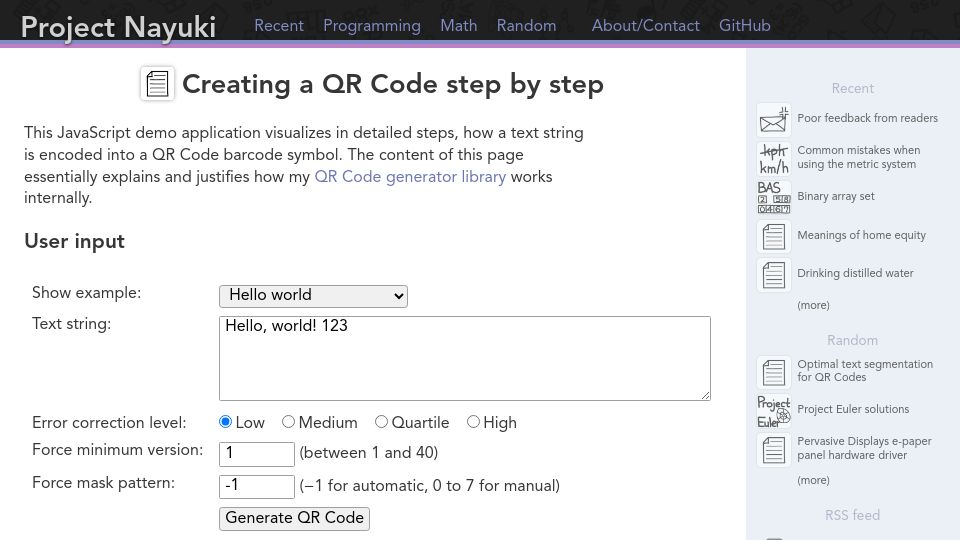Image resolution: width=960 pixels, height=540 pixels.
Task: Open the Random header menu item
Action: (527, 26)
